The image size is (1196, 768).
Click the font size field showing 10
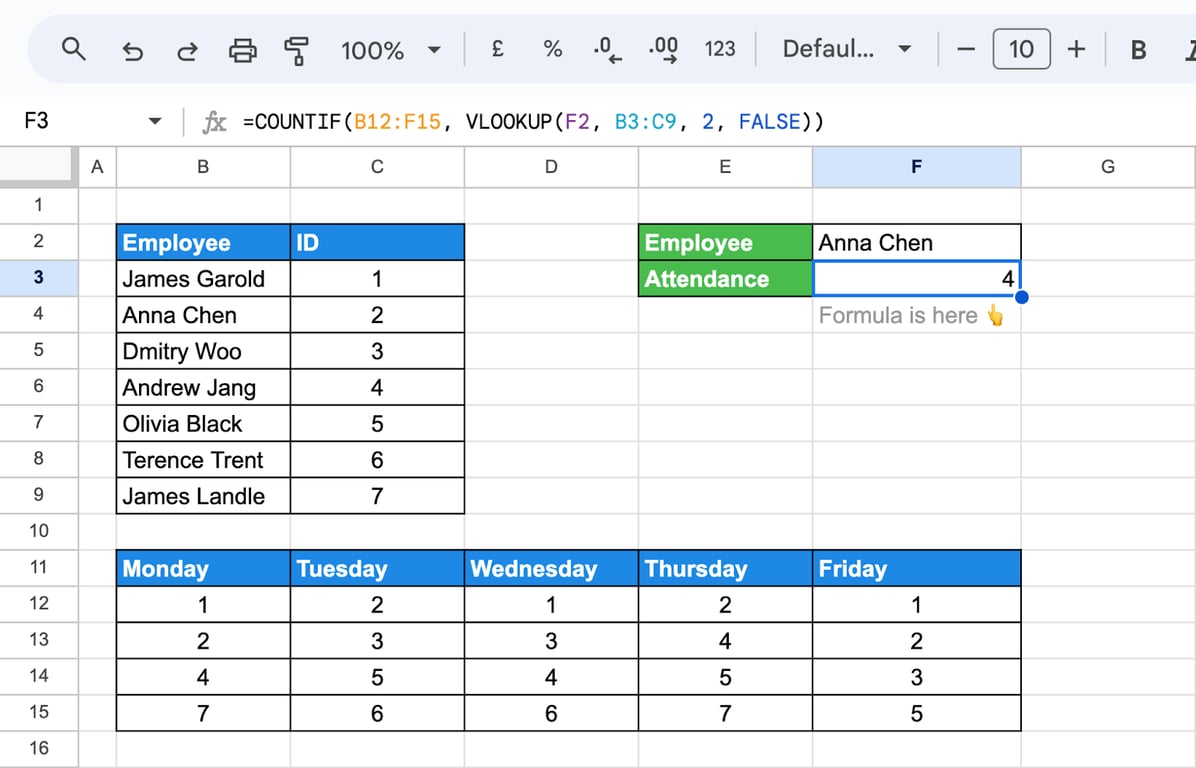pos(1021,50)
